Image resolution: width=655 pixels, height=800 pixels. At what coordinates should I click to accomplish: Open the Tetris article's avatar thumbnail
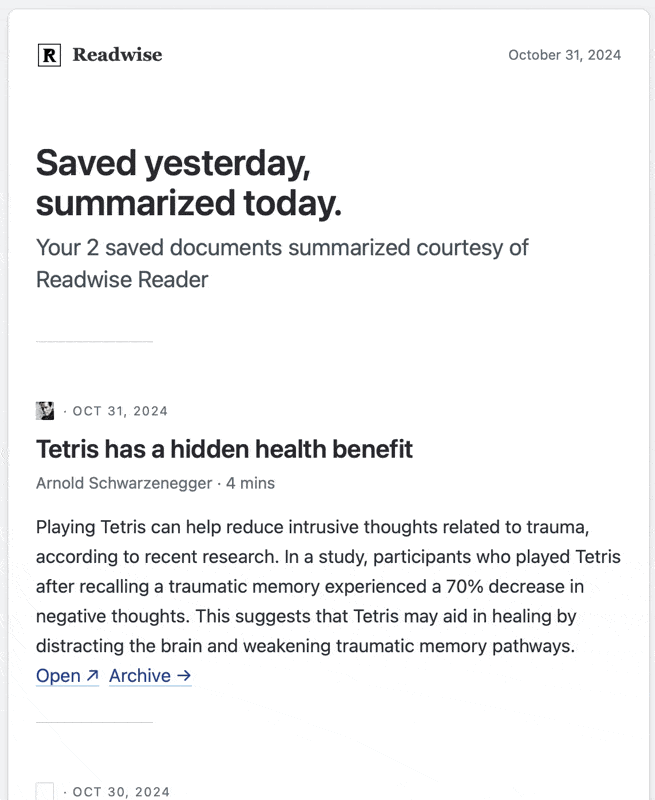(45, 411)
